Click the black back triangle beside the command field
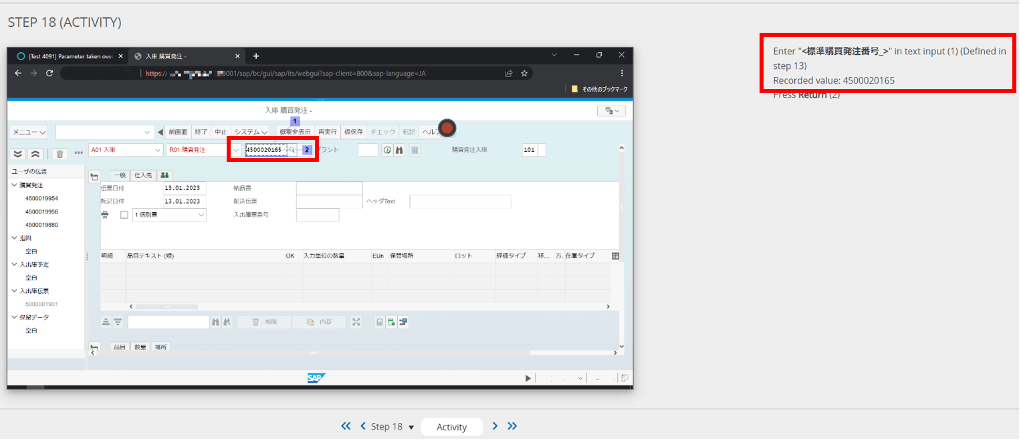1020x440 pixels. coord(160,131)
